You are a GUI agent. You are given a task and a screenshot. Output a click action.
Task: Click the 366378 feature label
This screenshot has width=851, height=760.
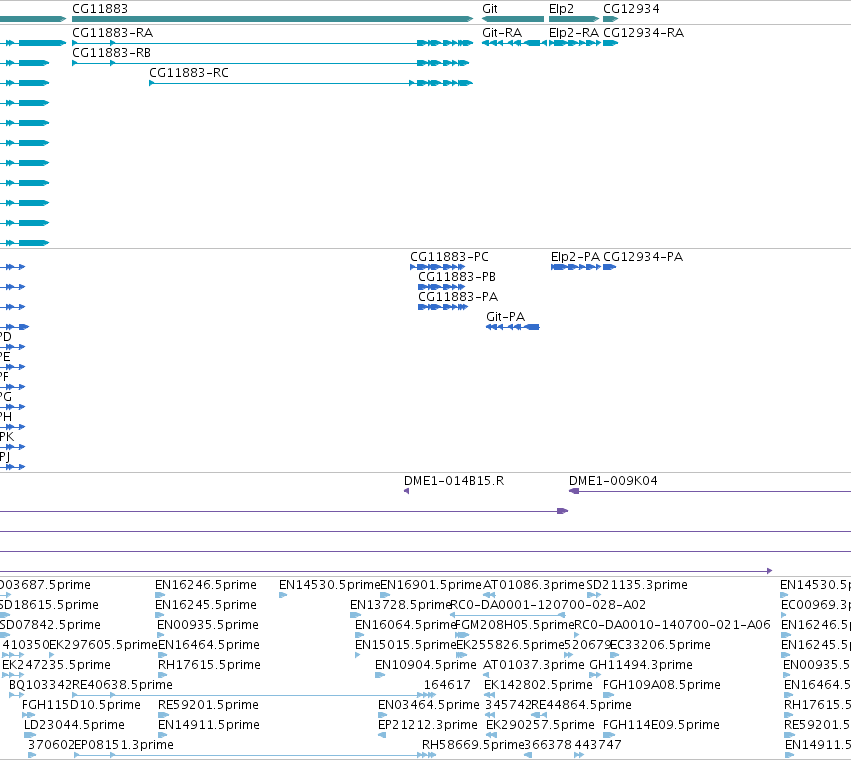pyautogui.click(x=548, y=745)
